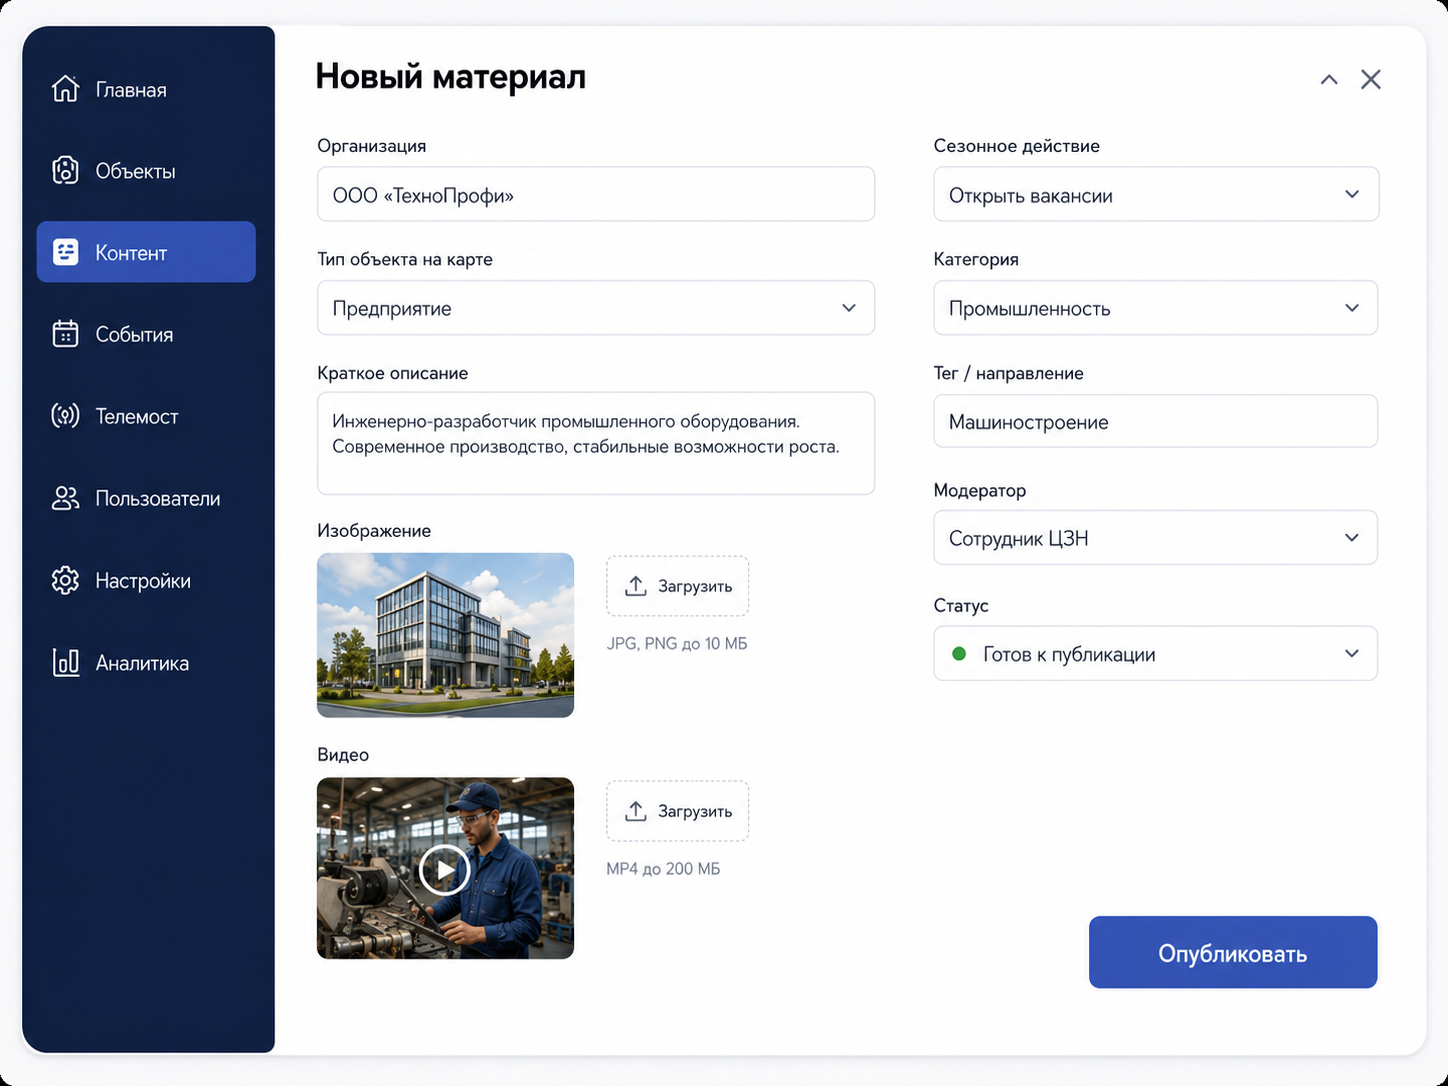This screenshot has height=1086, width=1448.
Task: Click the chevron in Открыть вакансии field
Action: pos(1352,194)
